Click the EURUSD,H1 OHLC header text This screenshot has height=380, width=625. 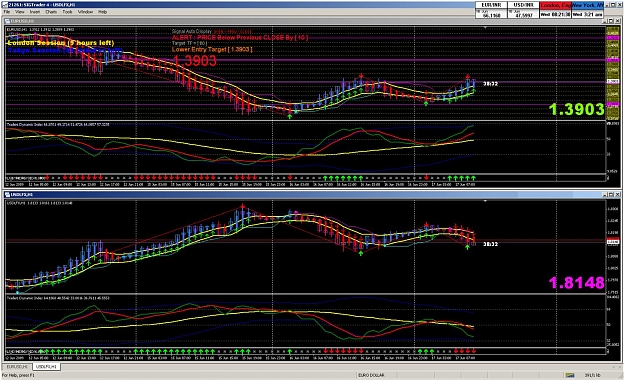click(40, 30)
